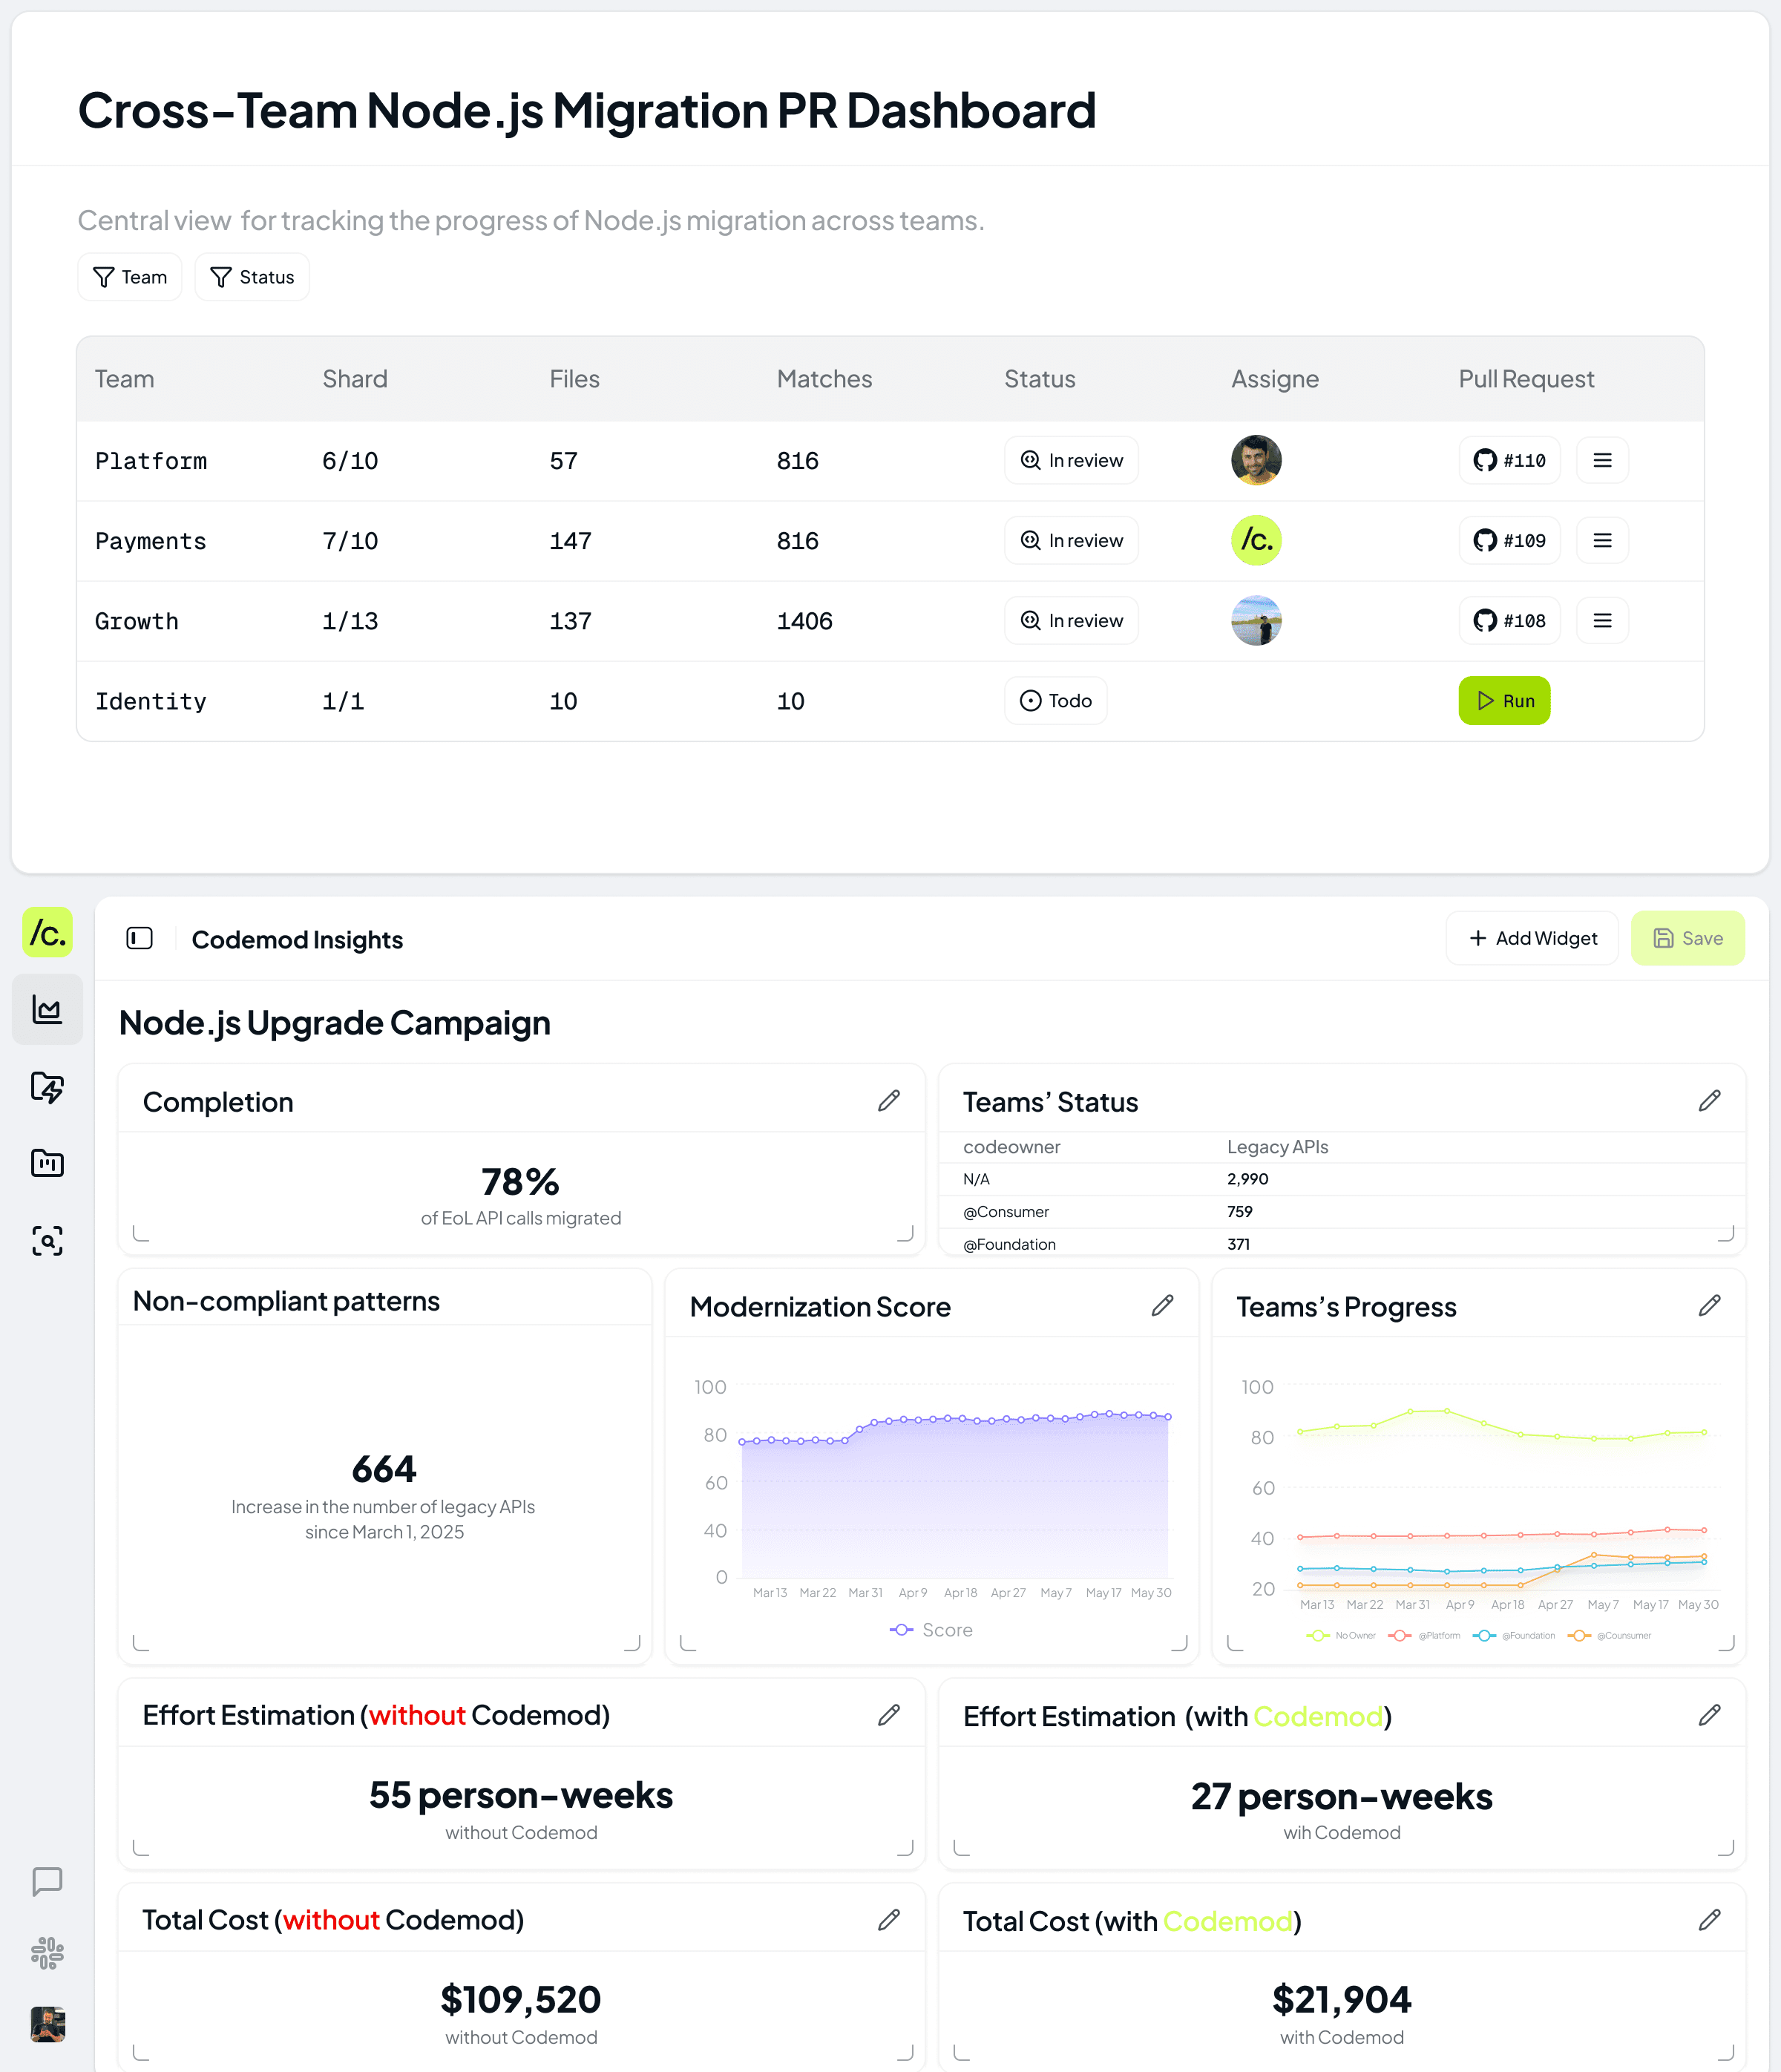Click the Codemod logo at sidebar top

click(47, 933)
